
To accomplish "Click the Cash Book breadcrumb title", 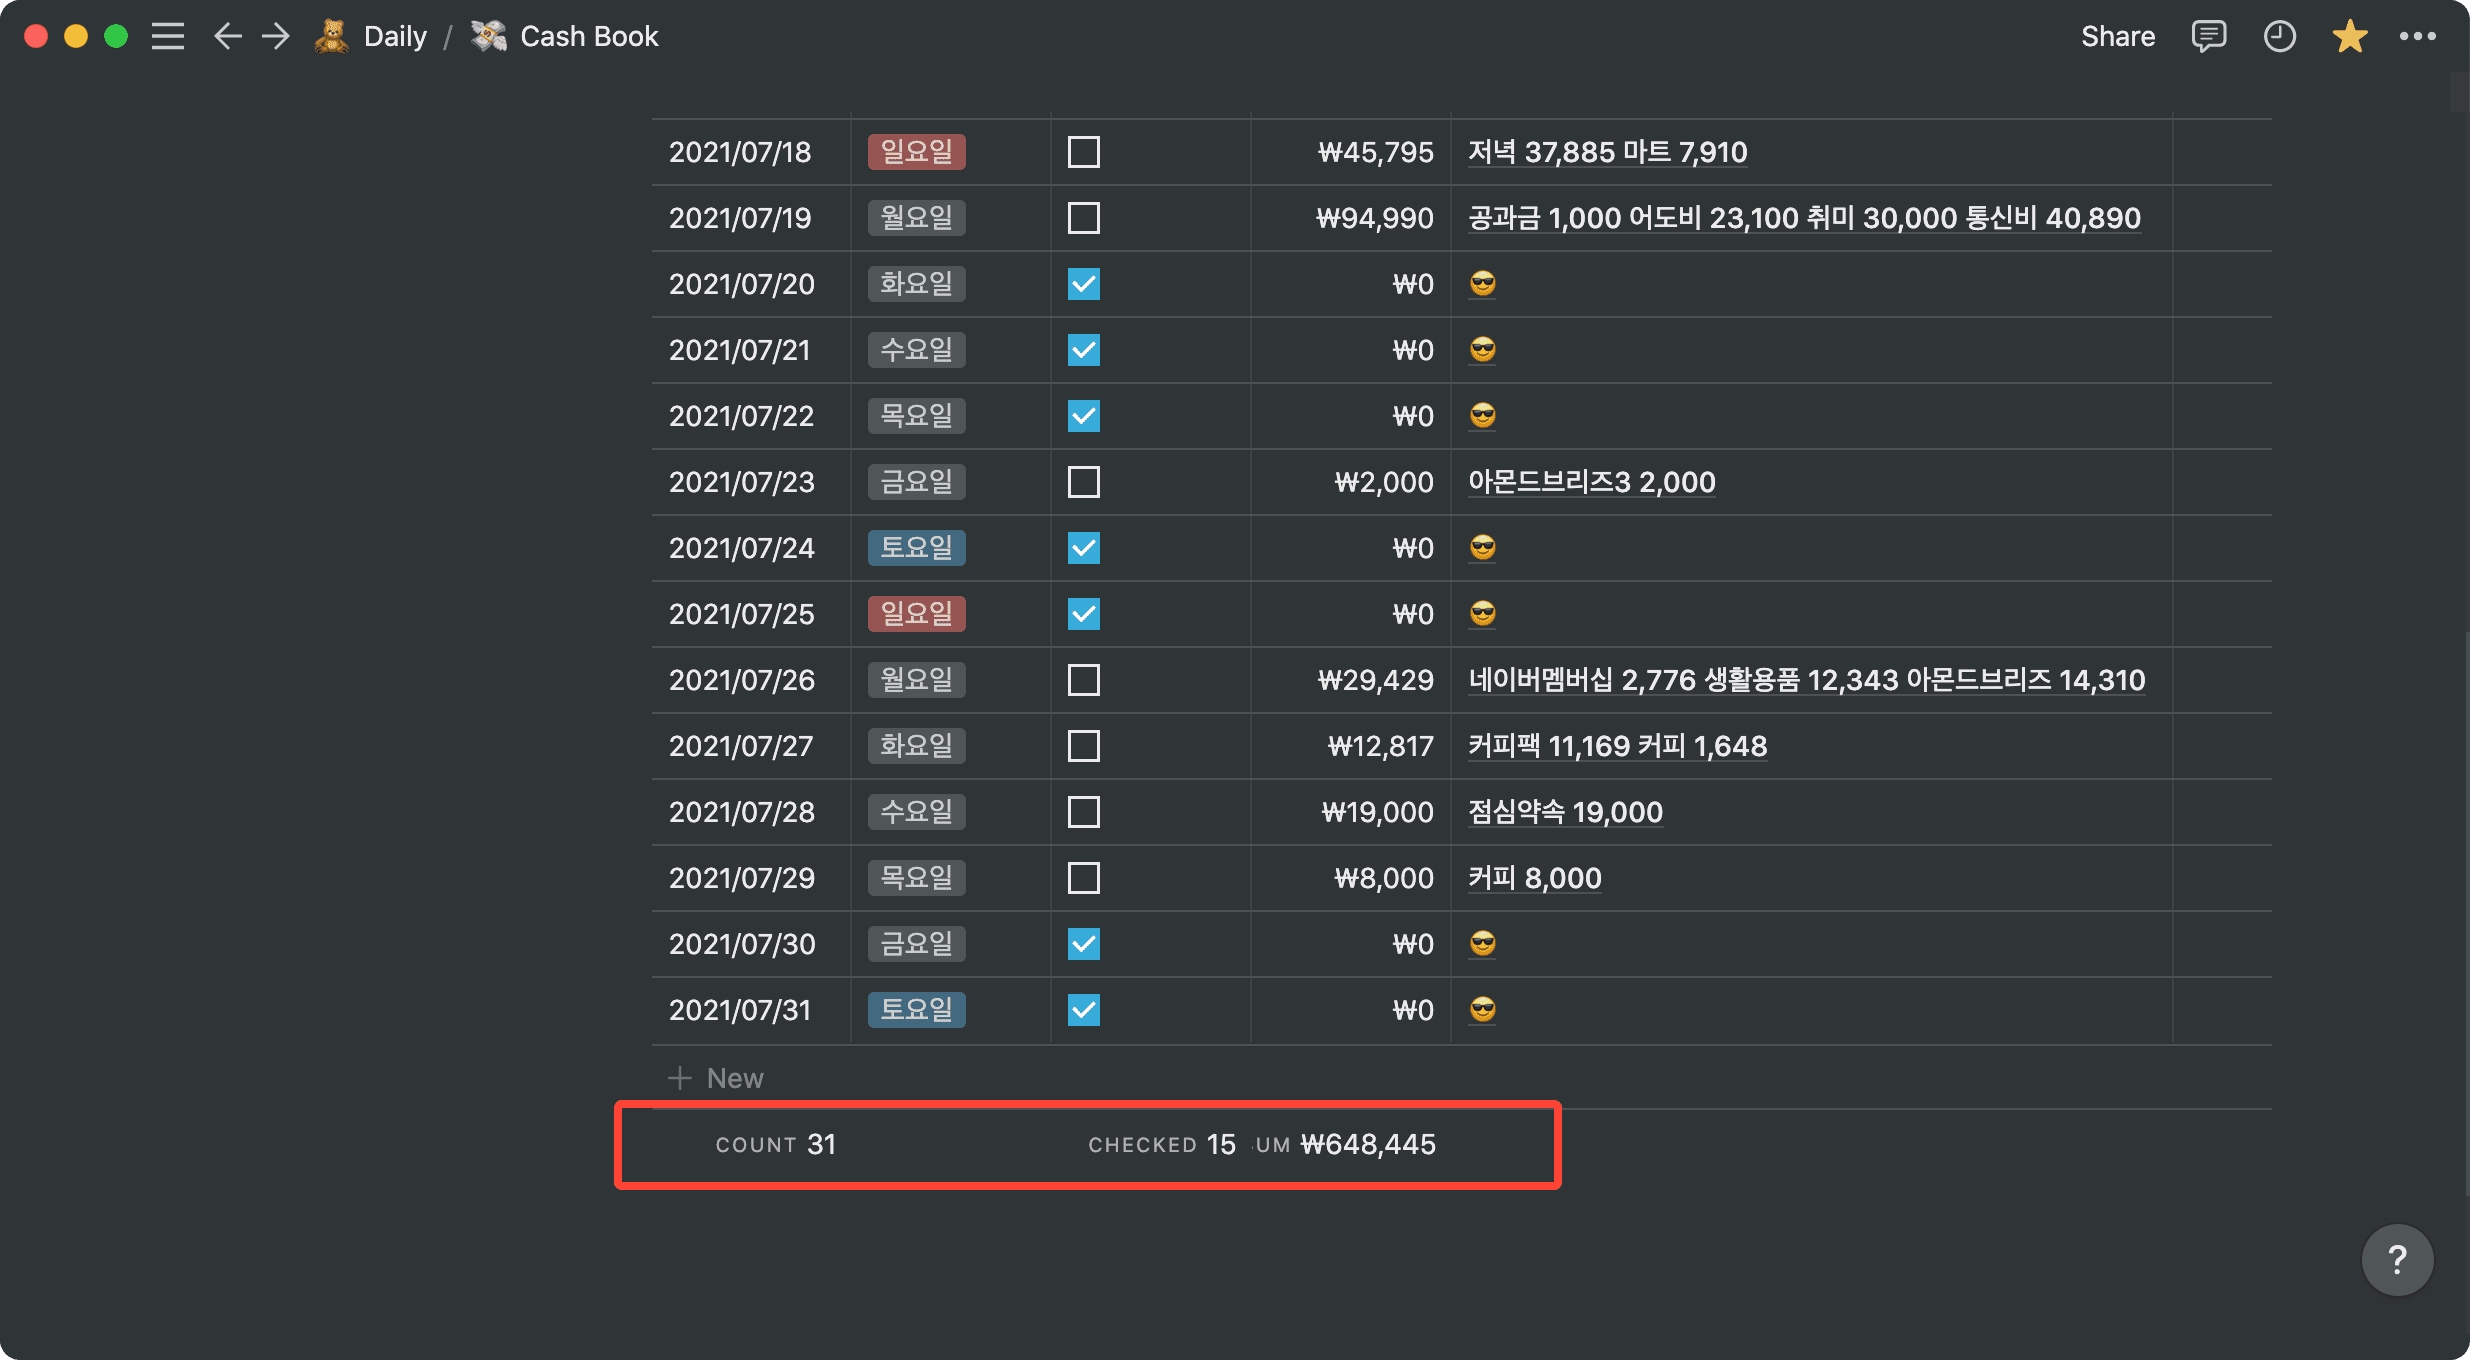I will coord(588,37).
